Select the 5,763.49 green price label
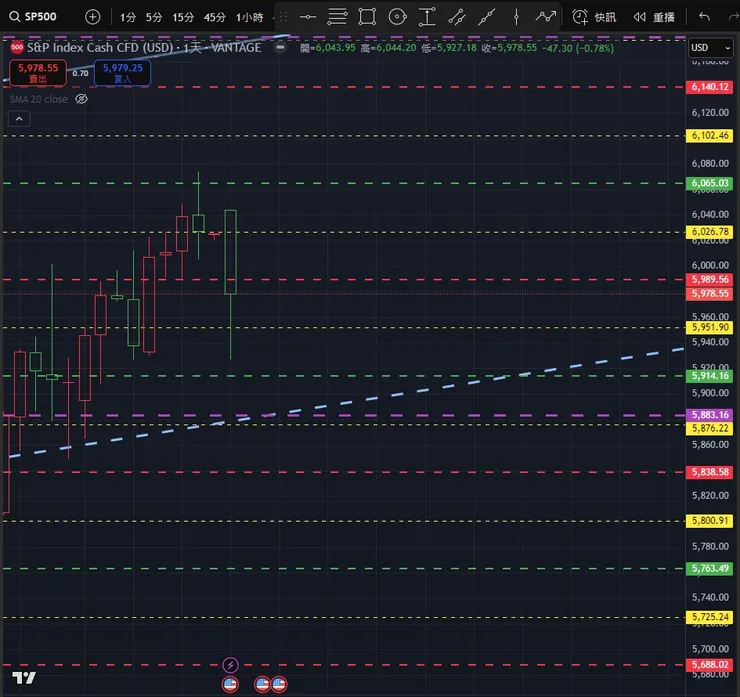This screenshot has width=740, height=697. point(709,568)
